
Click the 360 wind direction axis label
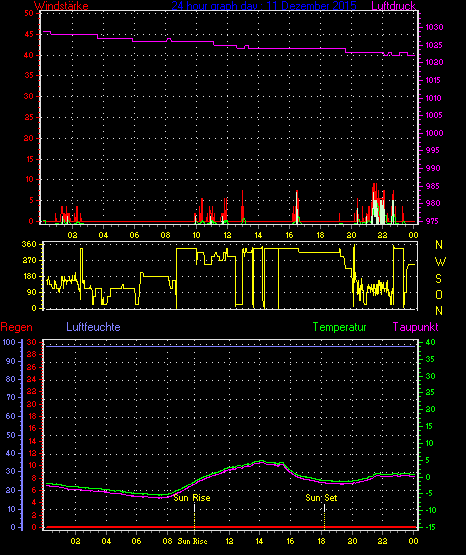[x=29, y=244]
